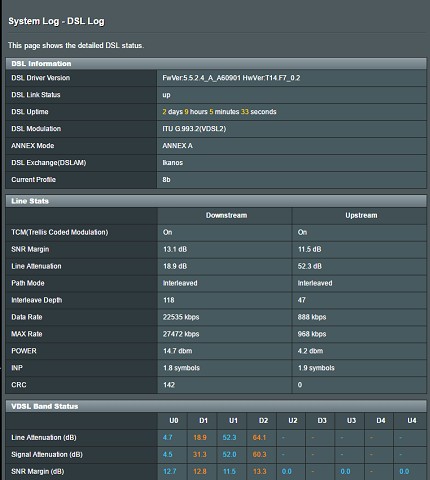Select the downstream CRC count 142
The image size is (430, 480).
pos(169,385)
